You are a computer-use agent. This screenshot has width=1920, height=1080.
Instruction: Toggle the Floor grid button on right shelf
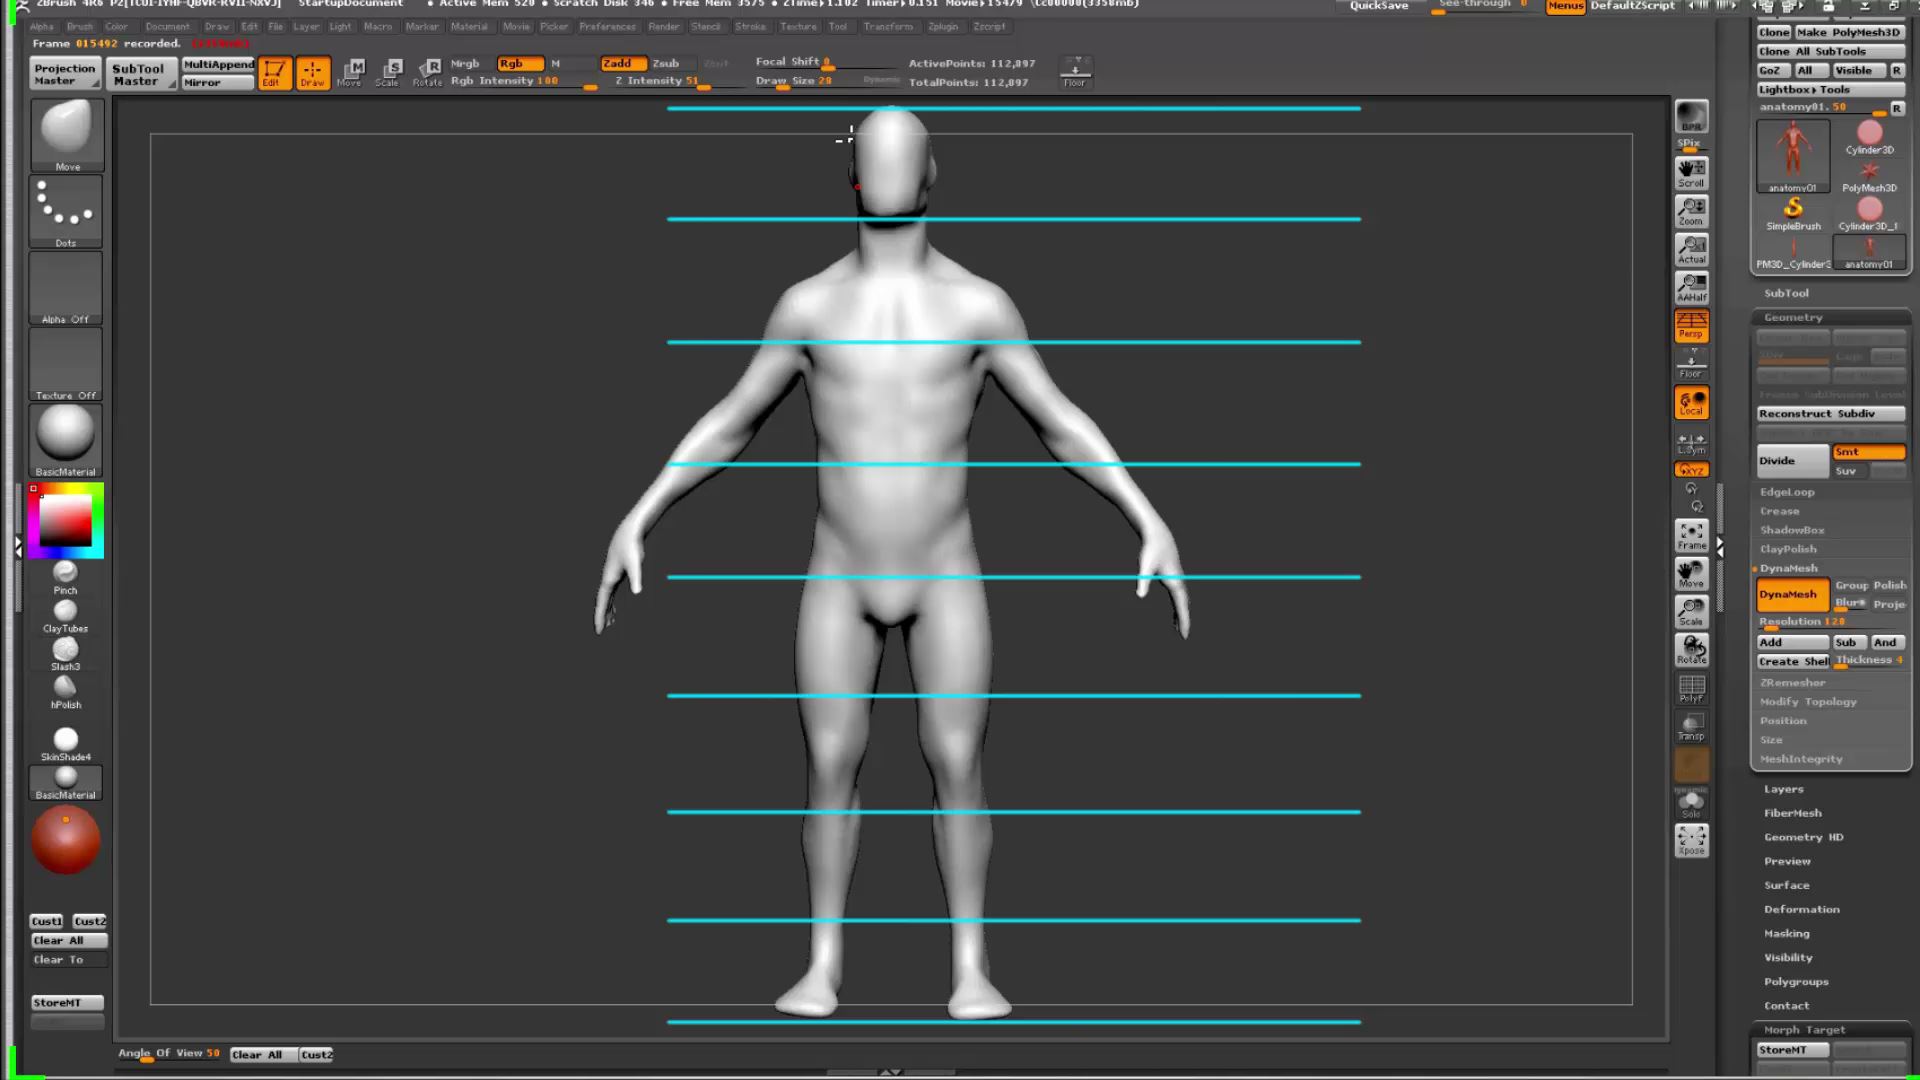point(1691,363)
